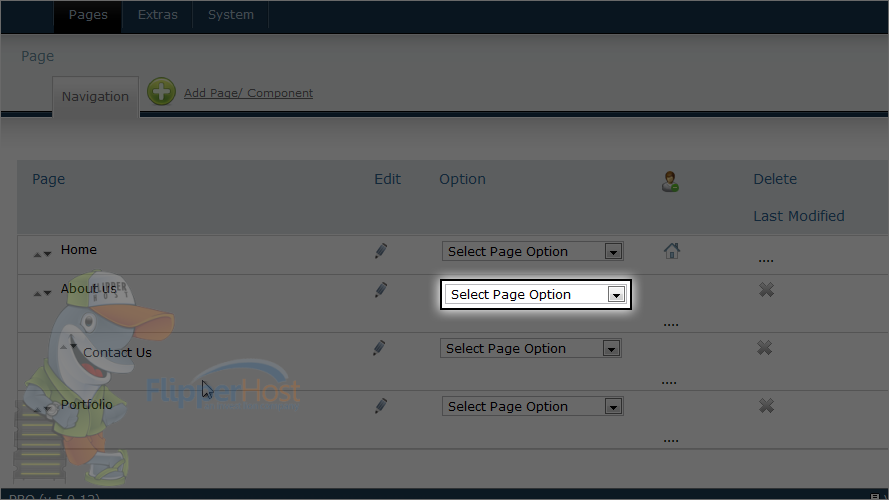Screen dimensions: 889x500
Task: Delete the Portfolio page with X icon
Action: pos(767,405)
